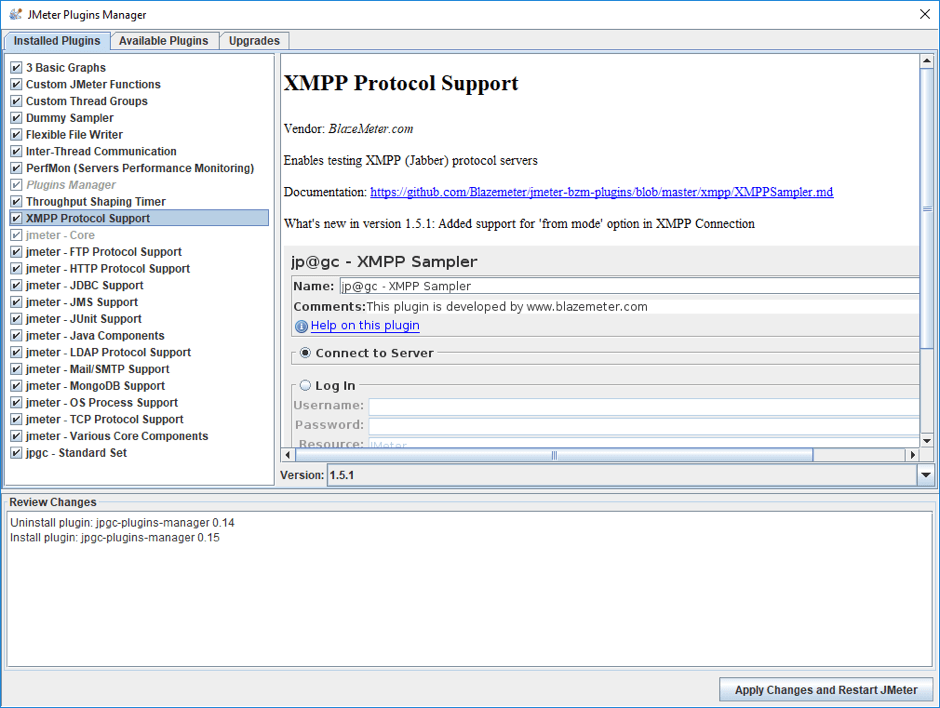
Task: Click the vertical scrollbar thumb of description
Action: 927,208
